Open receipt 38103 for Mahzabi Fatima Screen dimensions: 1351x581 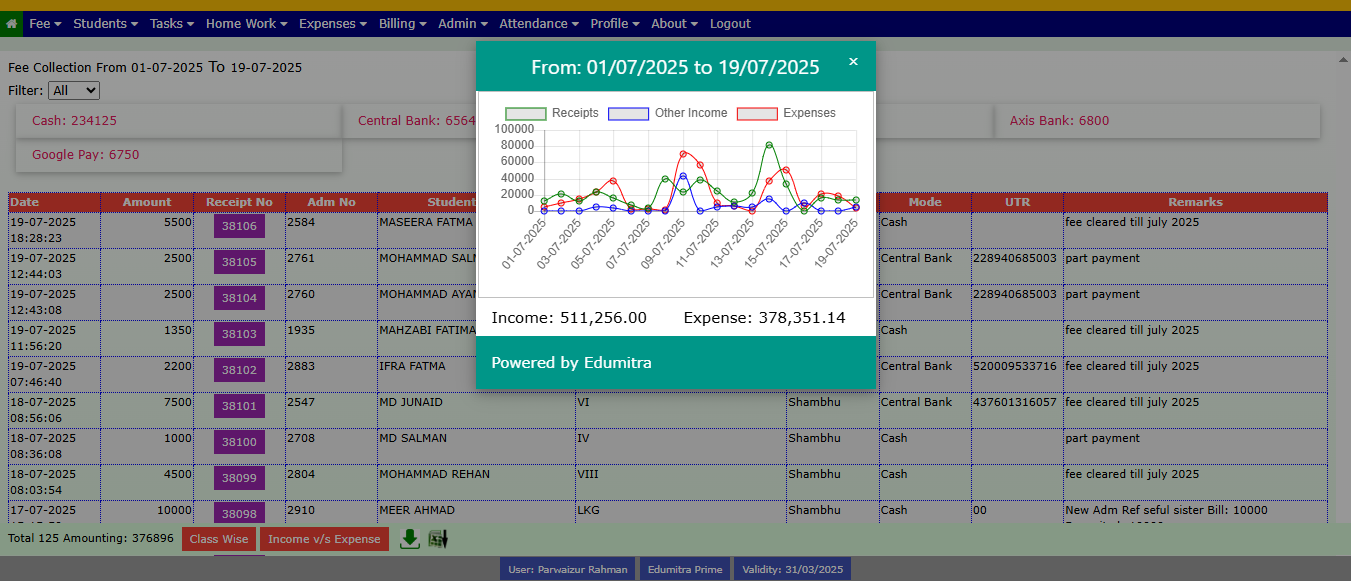pos(239,334)
